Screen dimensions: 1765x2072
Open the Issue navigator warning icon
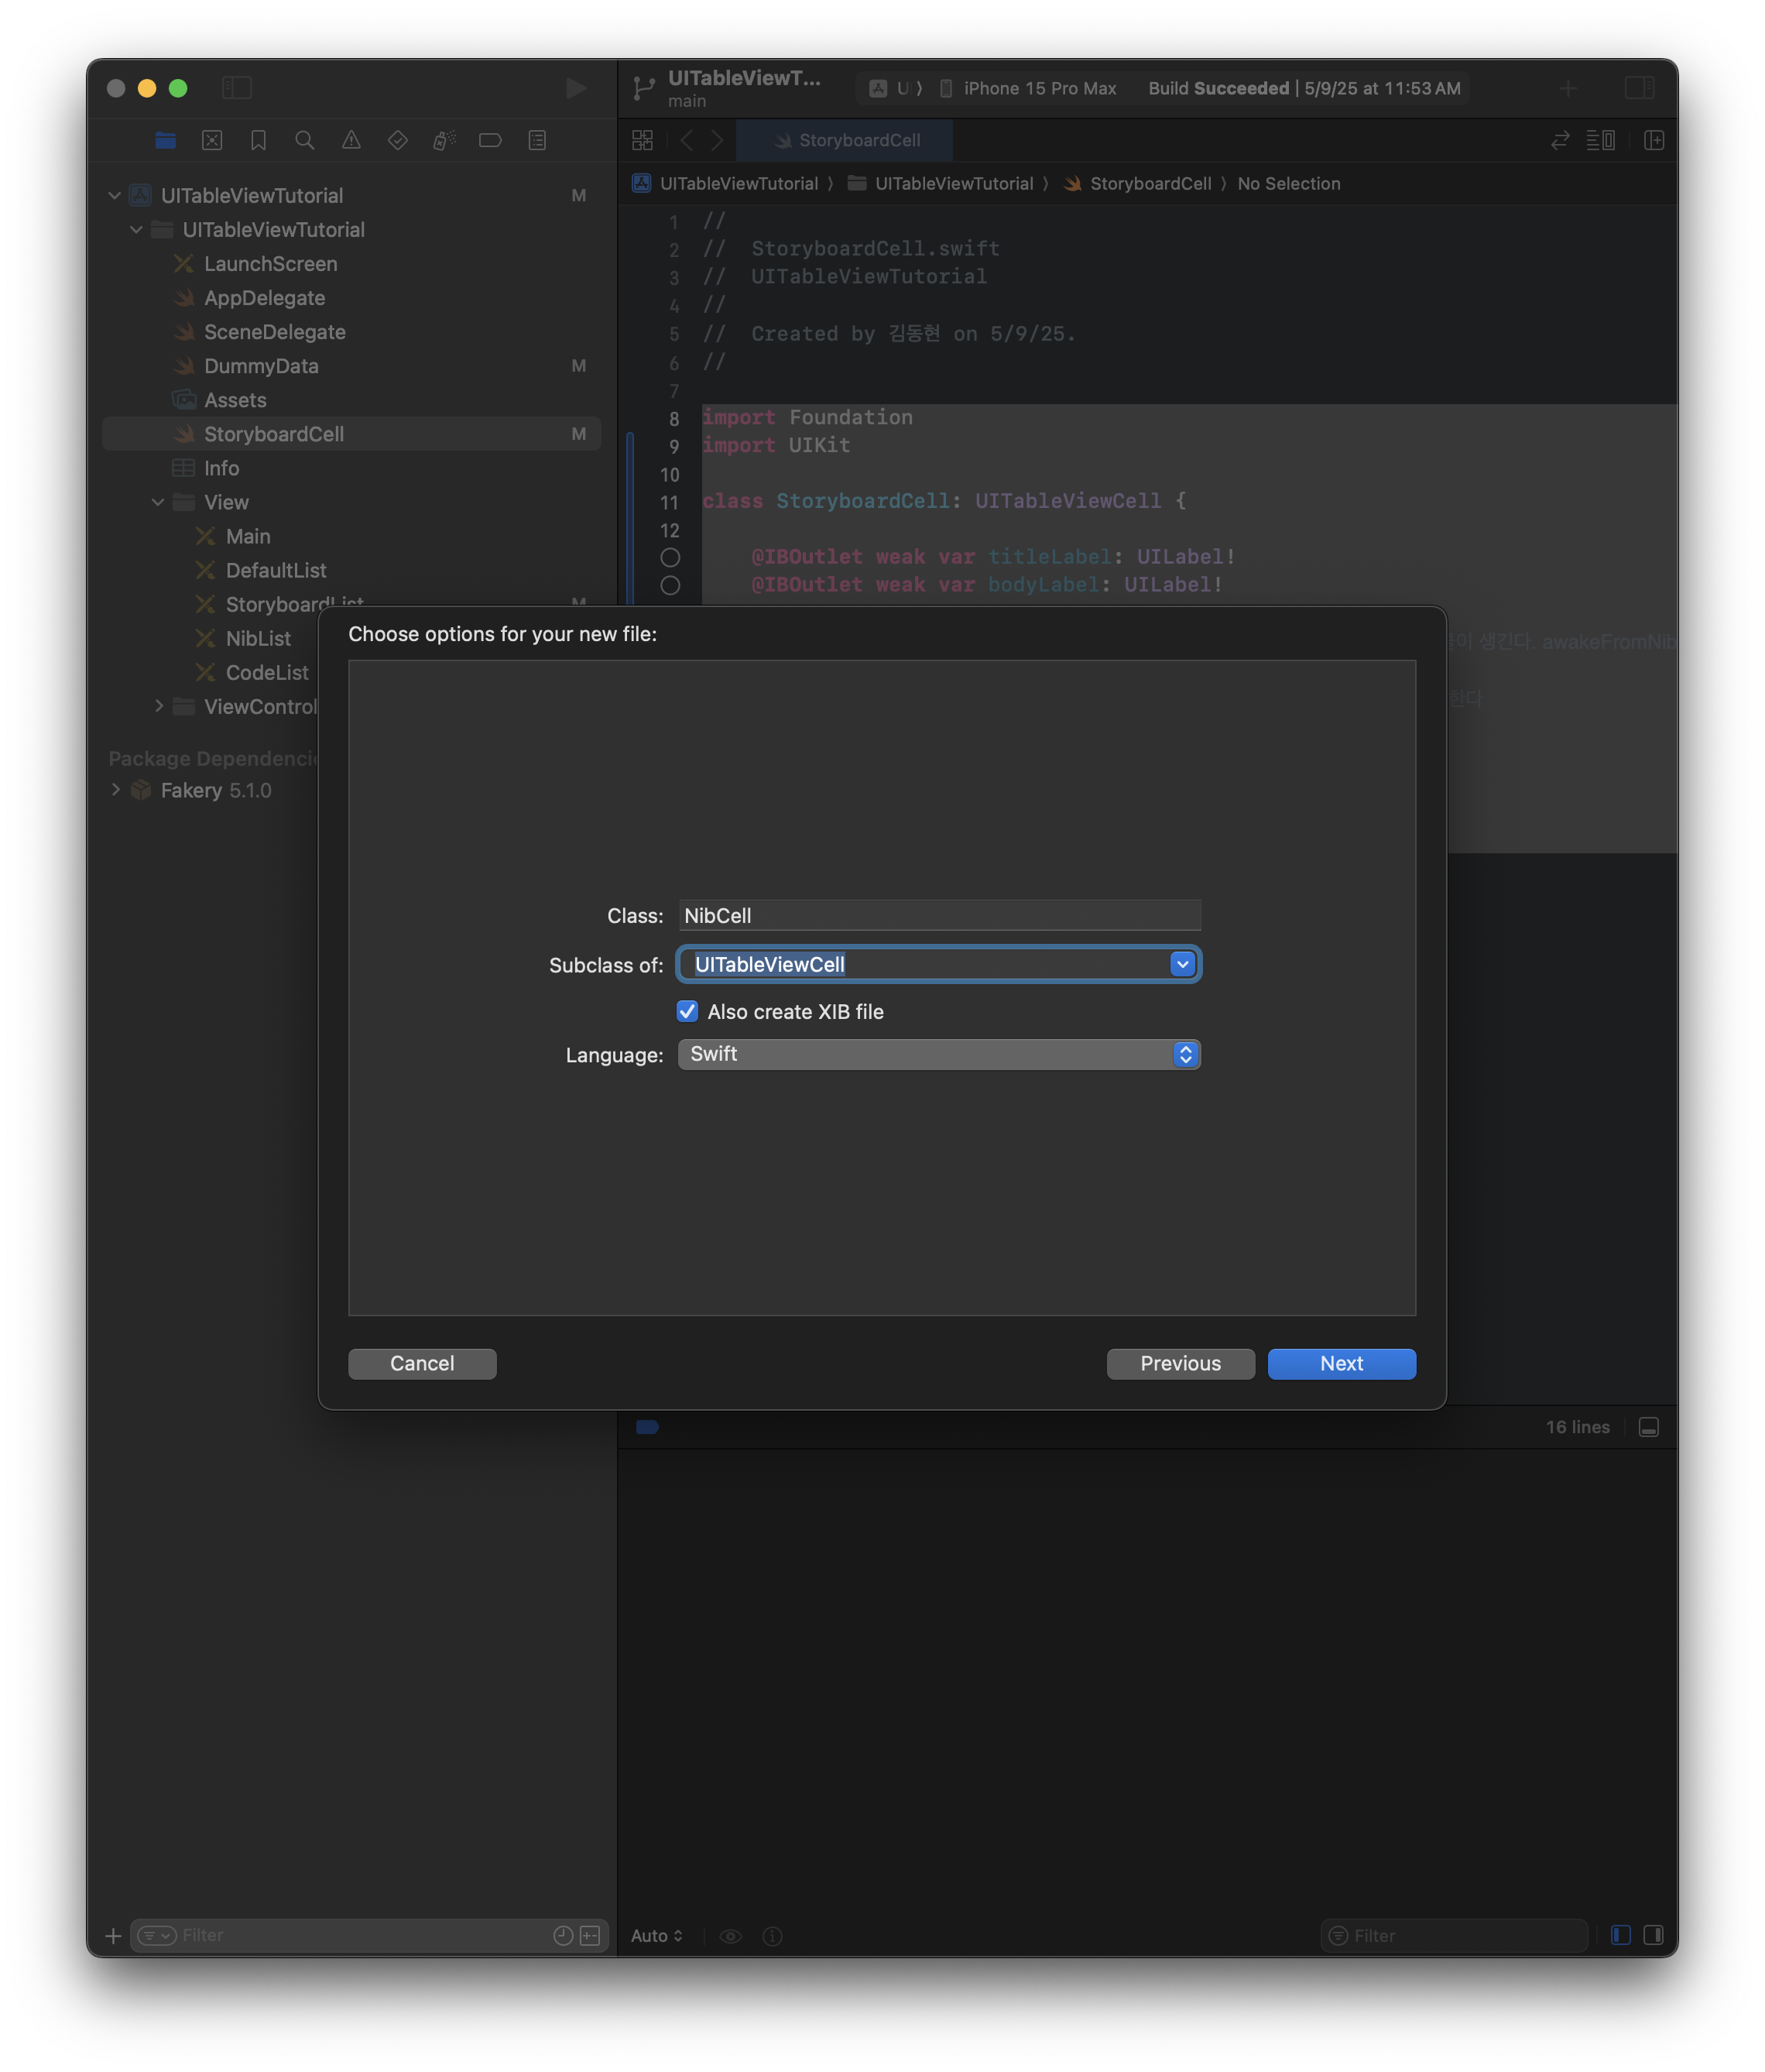(351, 140)
